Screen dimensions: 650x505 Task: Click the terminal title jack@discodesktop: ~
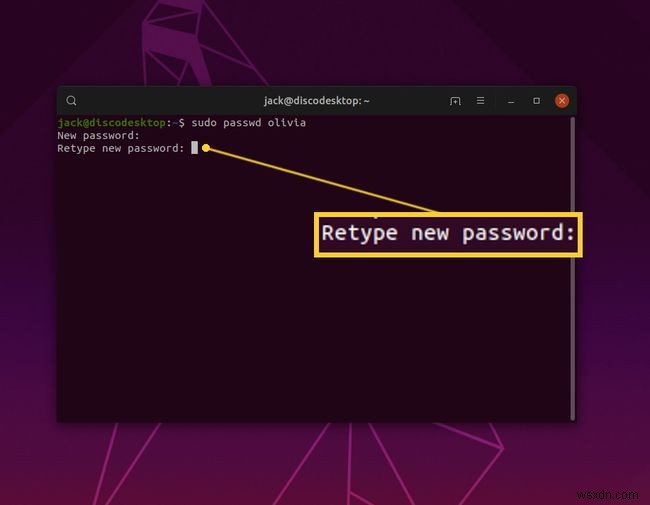click(317, 101)
